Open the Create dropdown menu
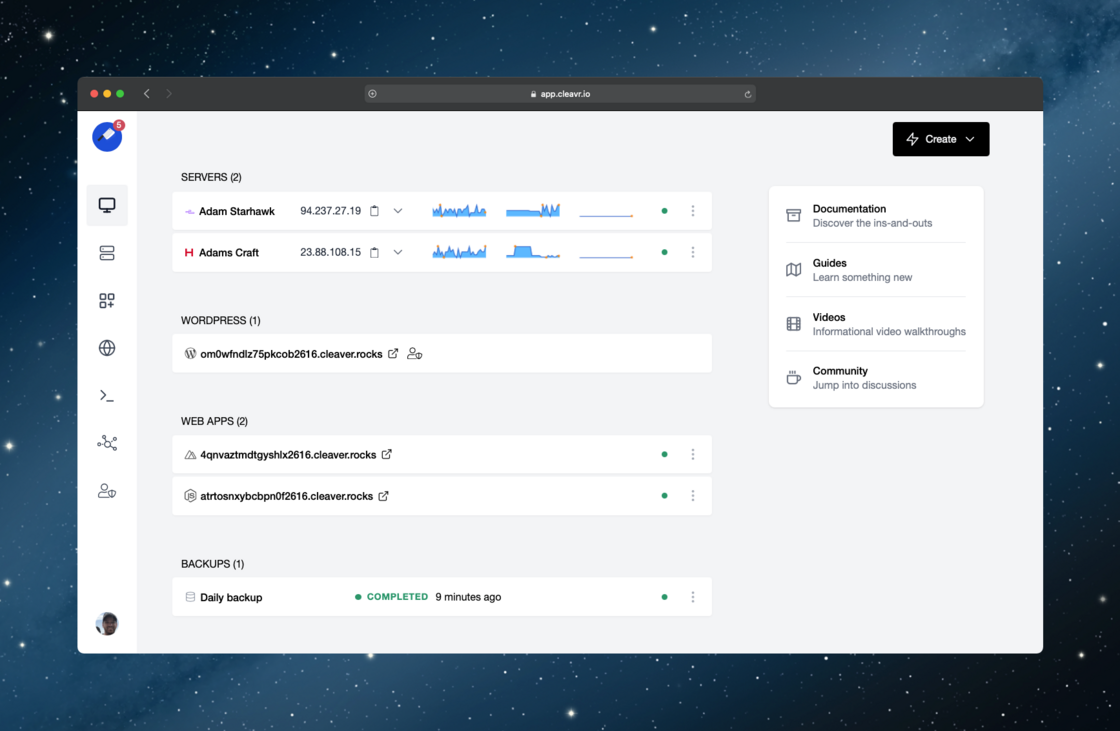Image resolution: width=1120 pixels, height=731 pixels. point(940,139)
